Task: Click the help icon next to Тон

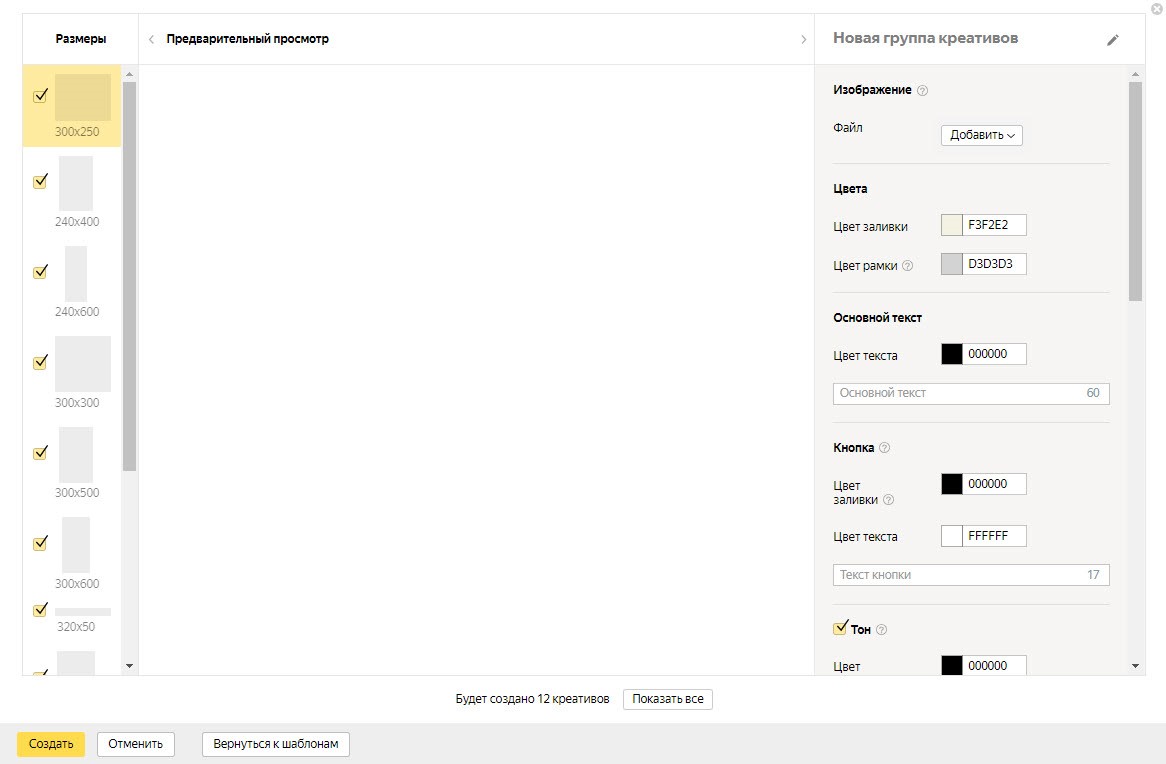Action: [x=881, y=630]
